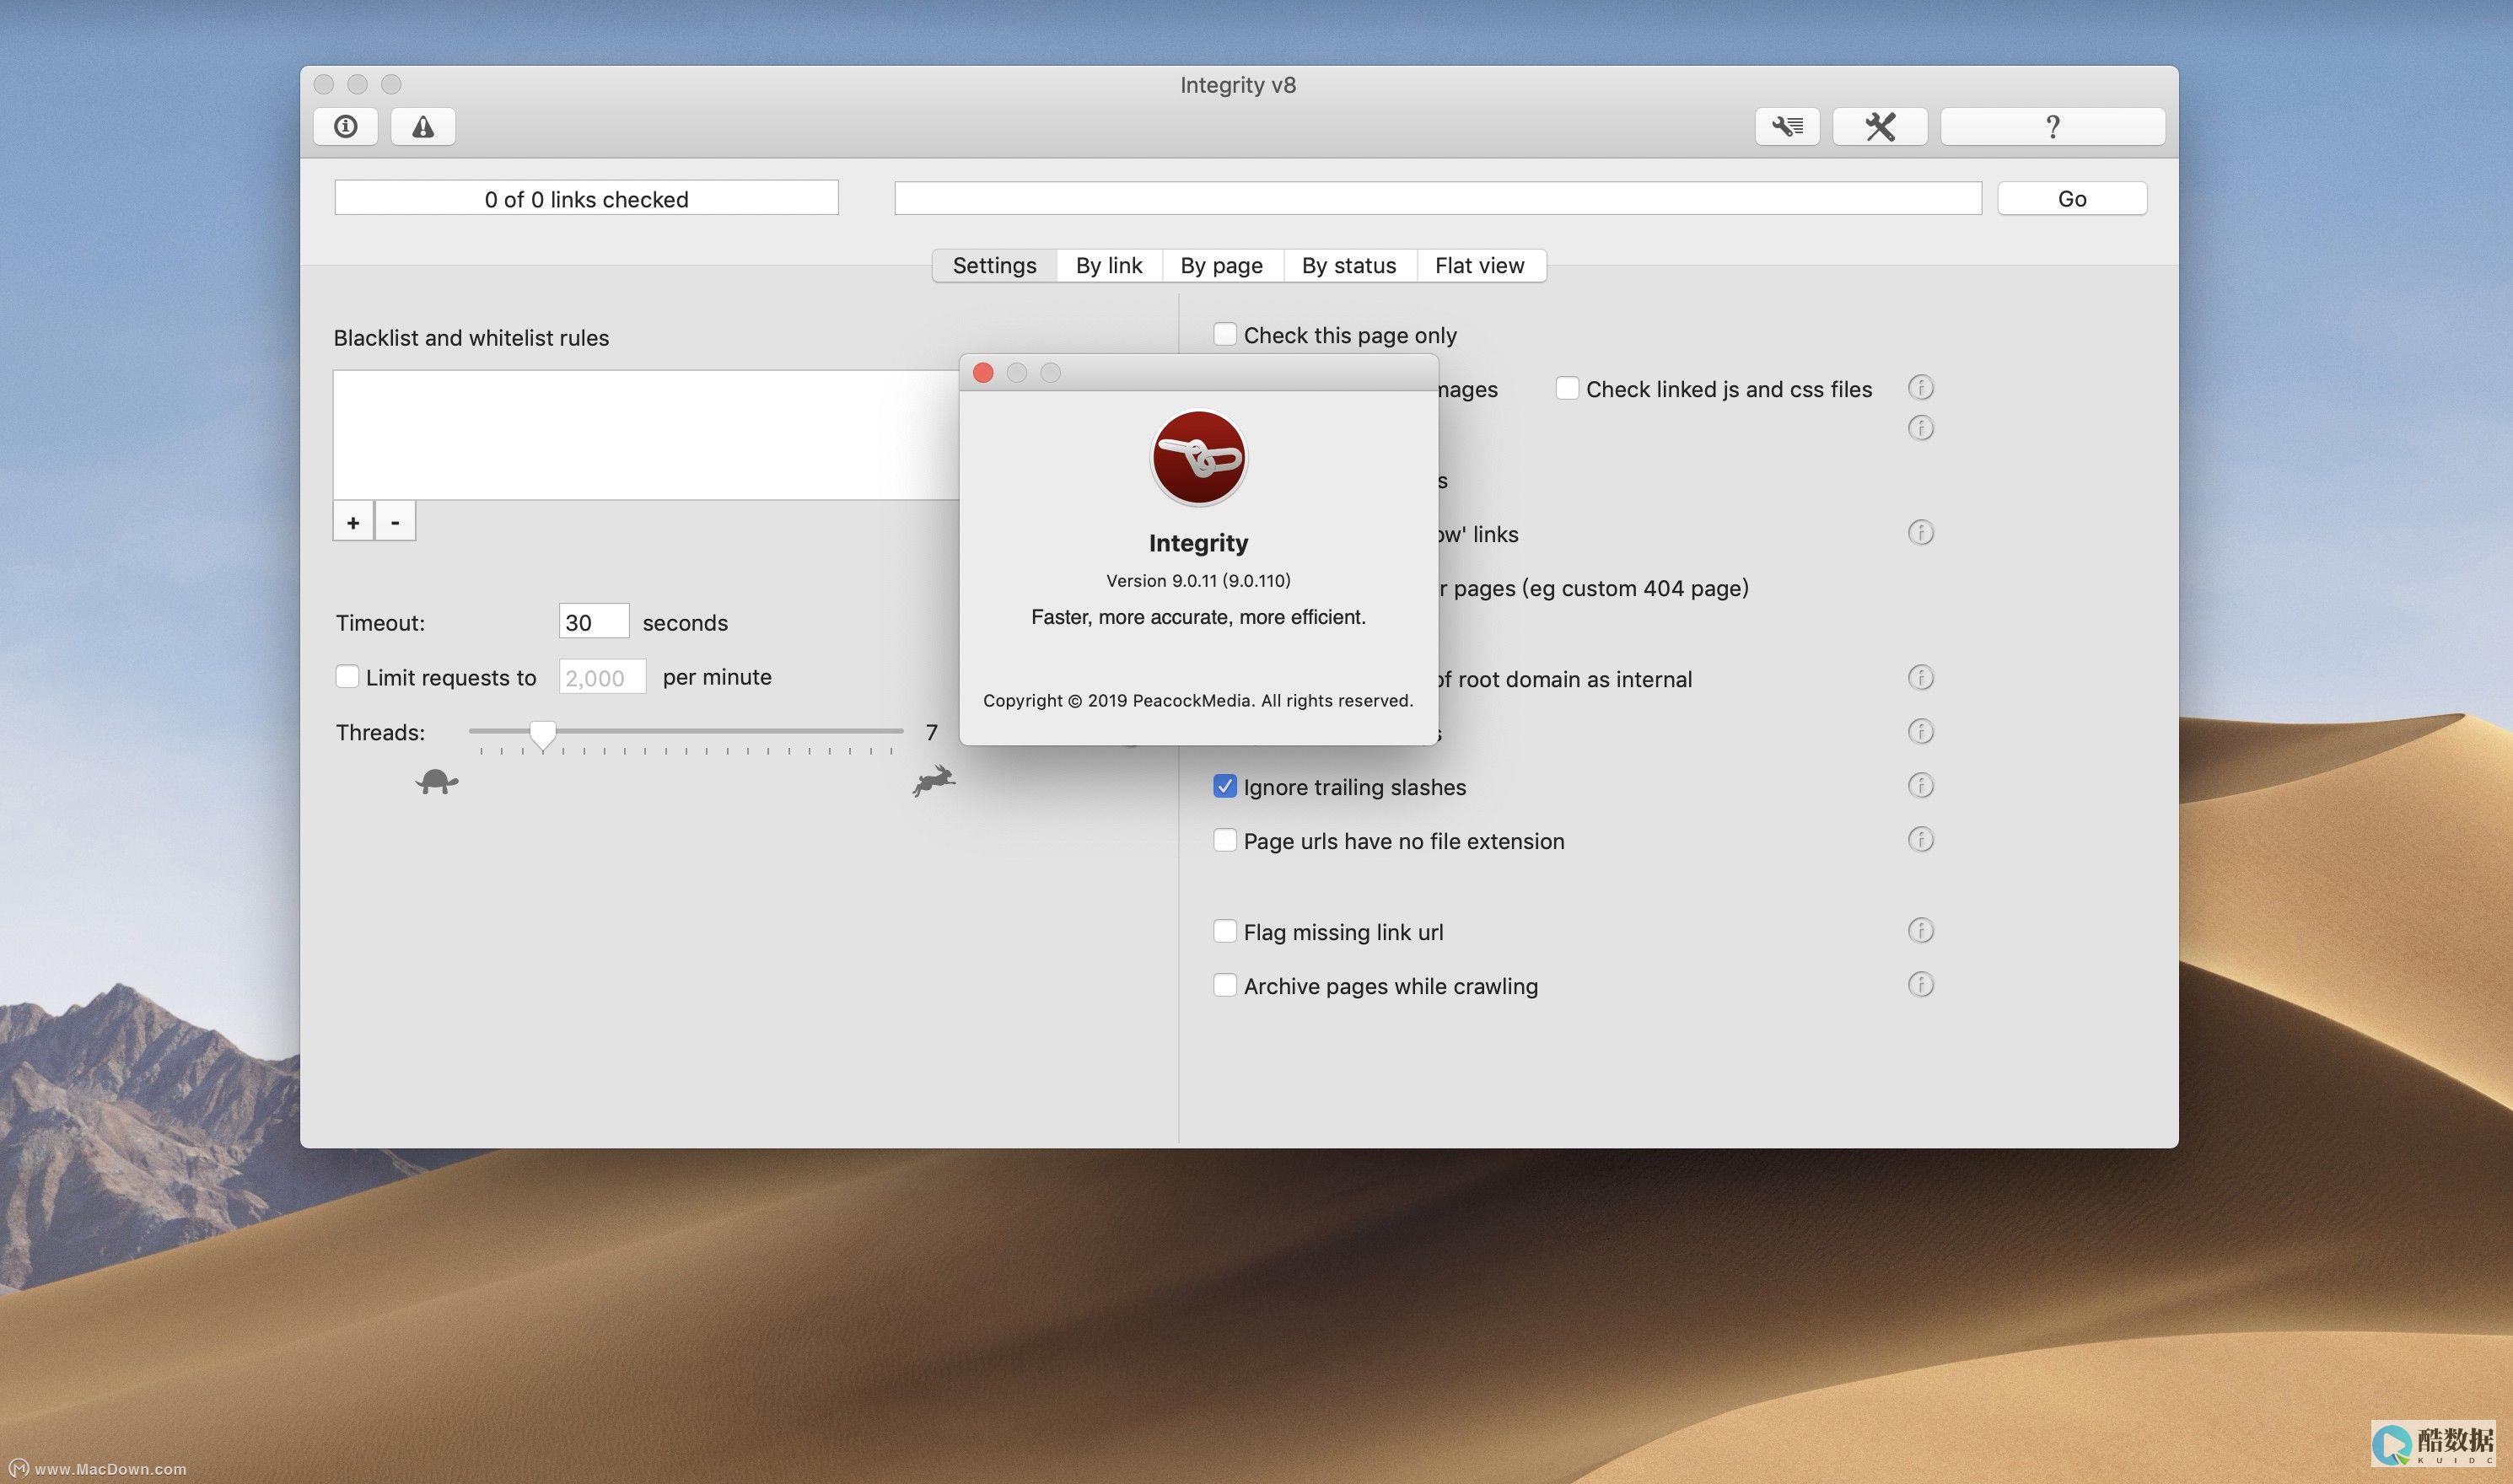Show info icon above Ignore trailing slashes row
2513x1484 pixels.
click(1920, 731)
